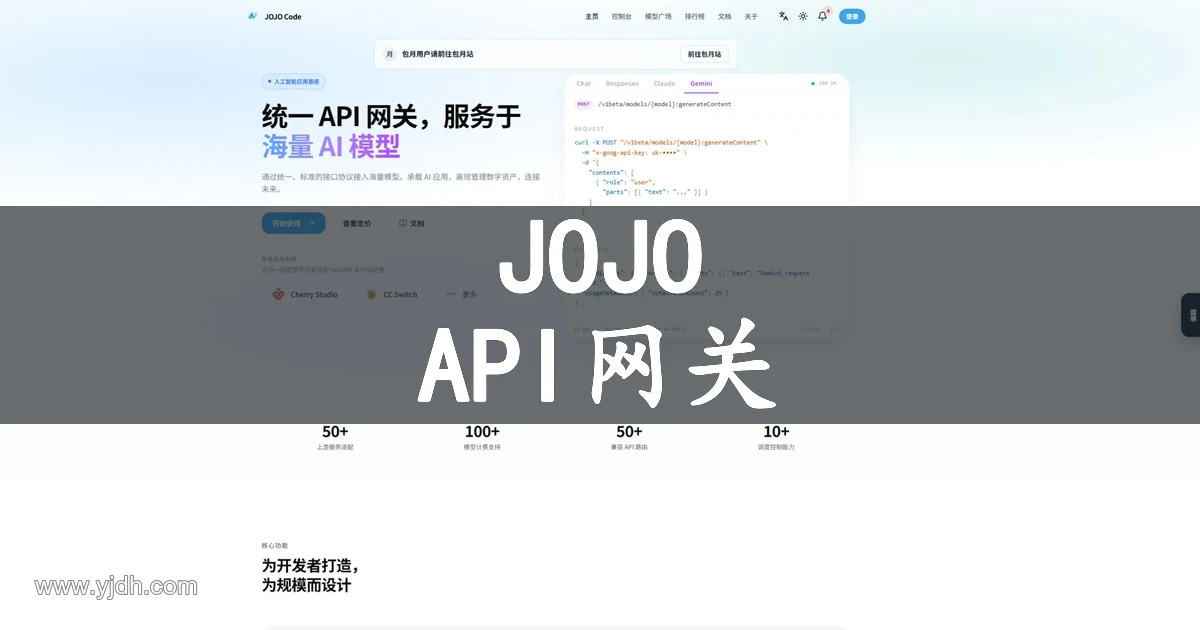Click the 更多 more clients option
Screen dimensions: 1200x630
[x=462, y=295]
